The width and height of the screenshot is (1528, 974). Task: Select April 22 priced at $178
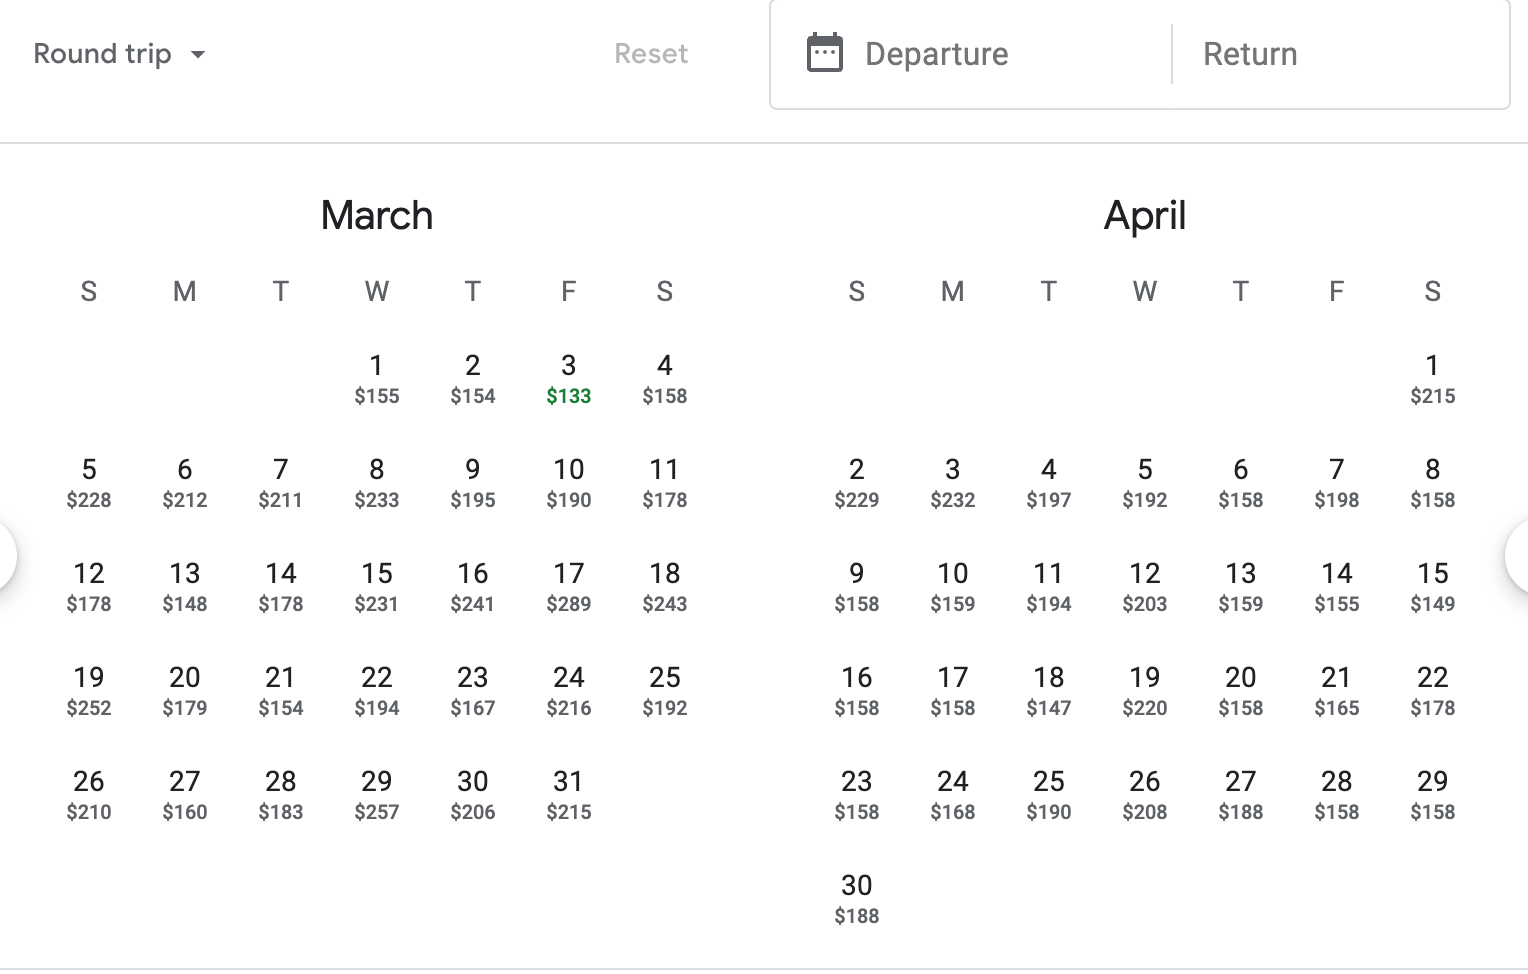(1432, 690)
